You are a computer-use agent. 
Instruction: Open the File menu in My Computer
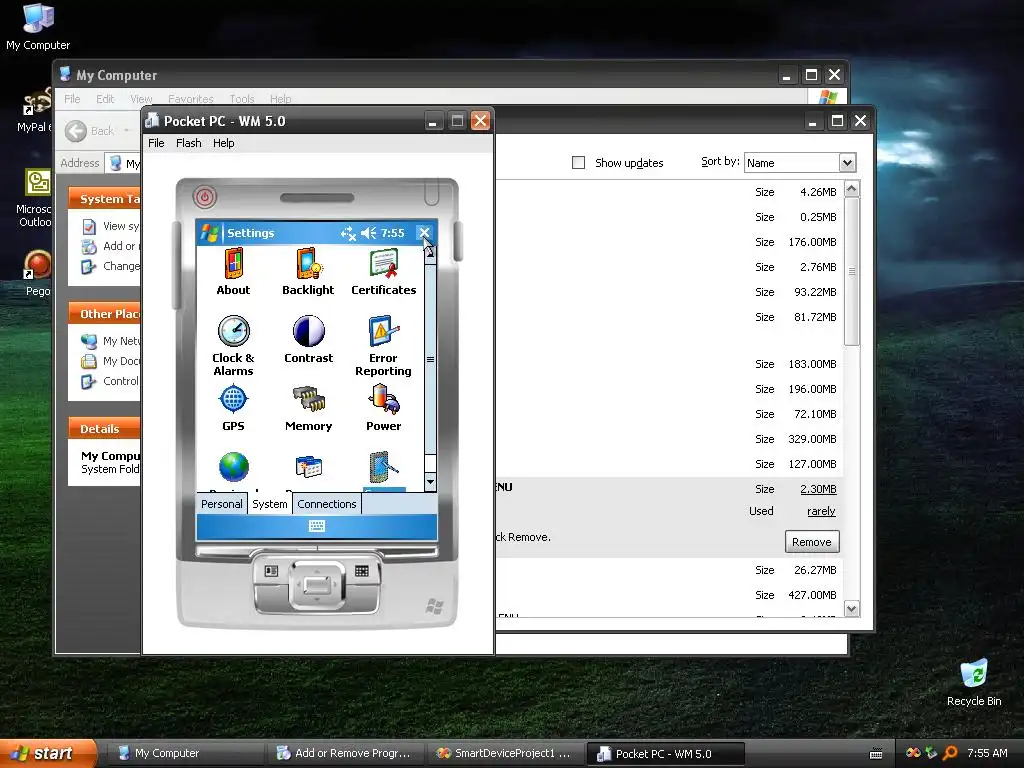[x=72, y=99]
